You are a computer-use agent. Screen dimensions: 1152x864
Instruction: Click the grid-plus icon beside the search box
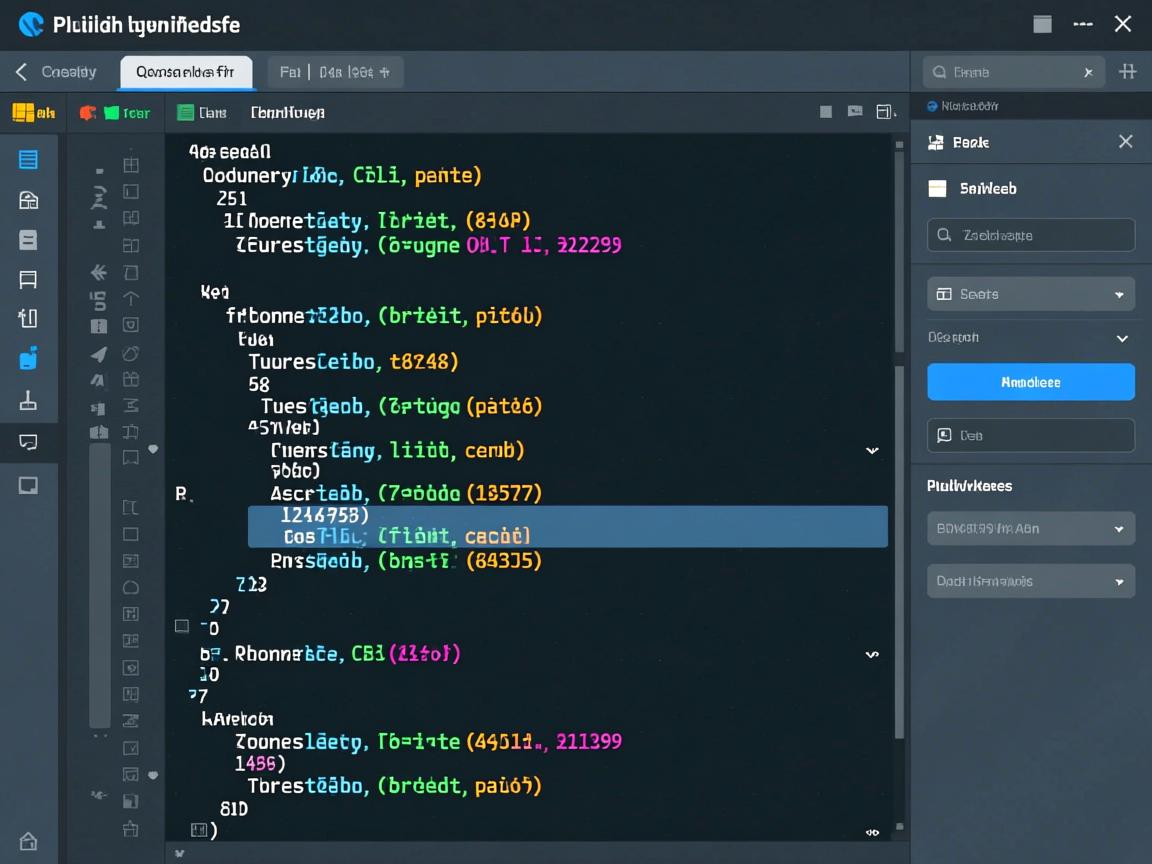pos(1128,72)
